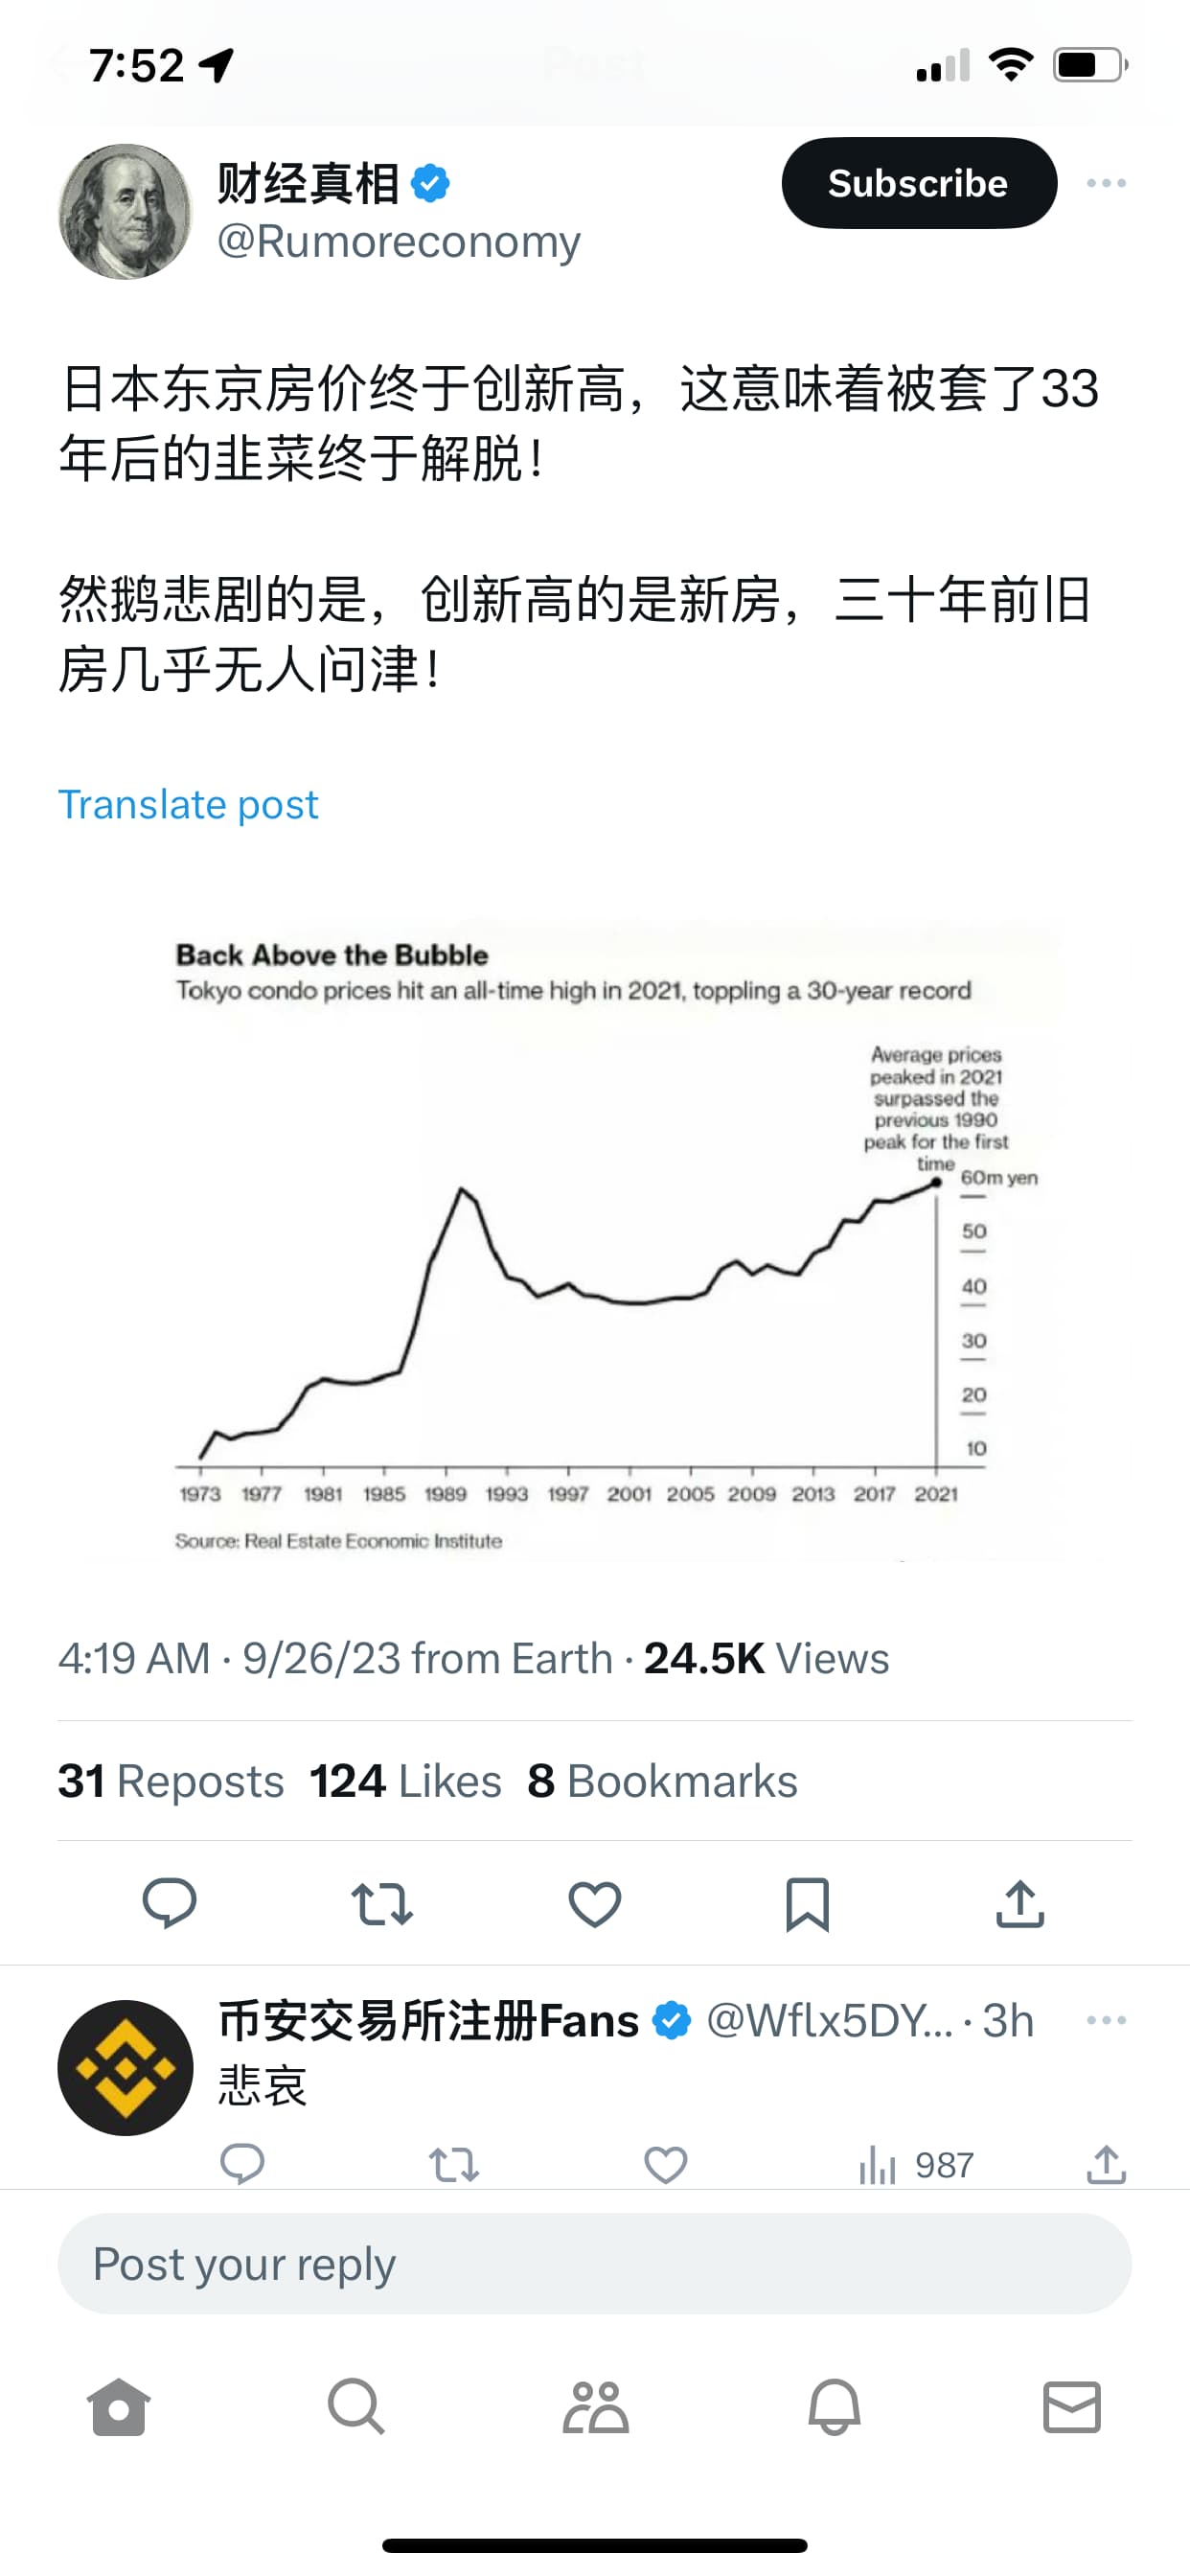Image resolution: width=1190 pixels, height=2576 pixels.
Task: Open the Messages envelope tab
Action: point(1072,2406)
